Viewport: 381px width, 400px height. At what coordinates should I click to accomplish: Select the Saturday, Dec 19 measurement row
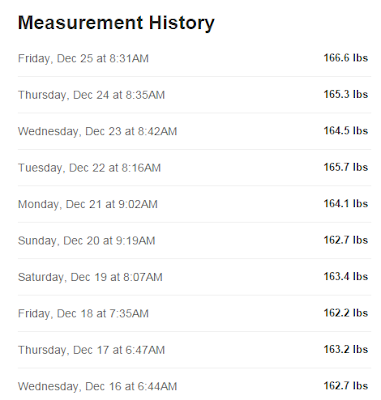point(194,277)
